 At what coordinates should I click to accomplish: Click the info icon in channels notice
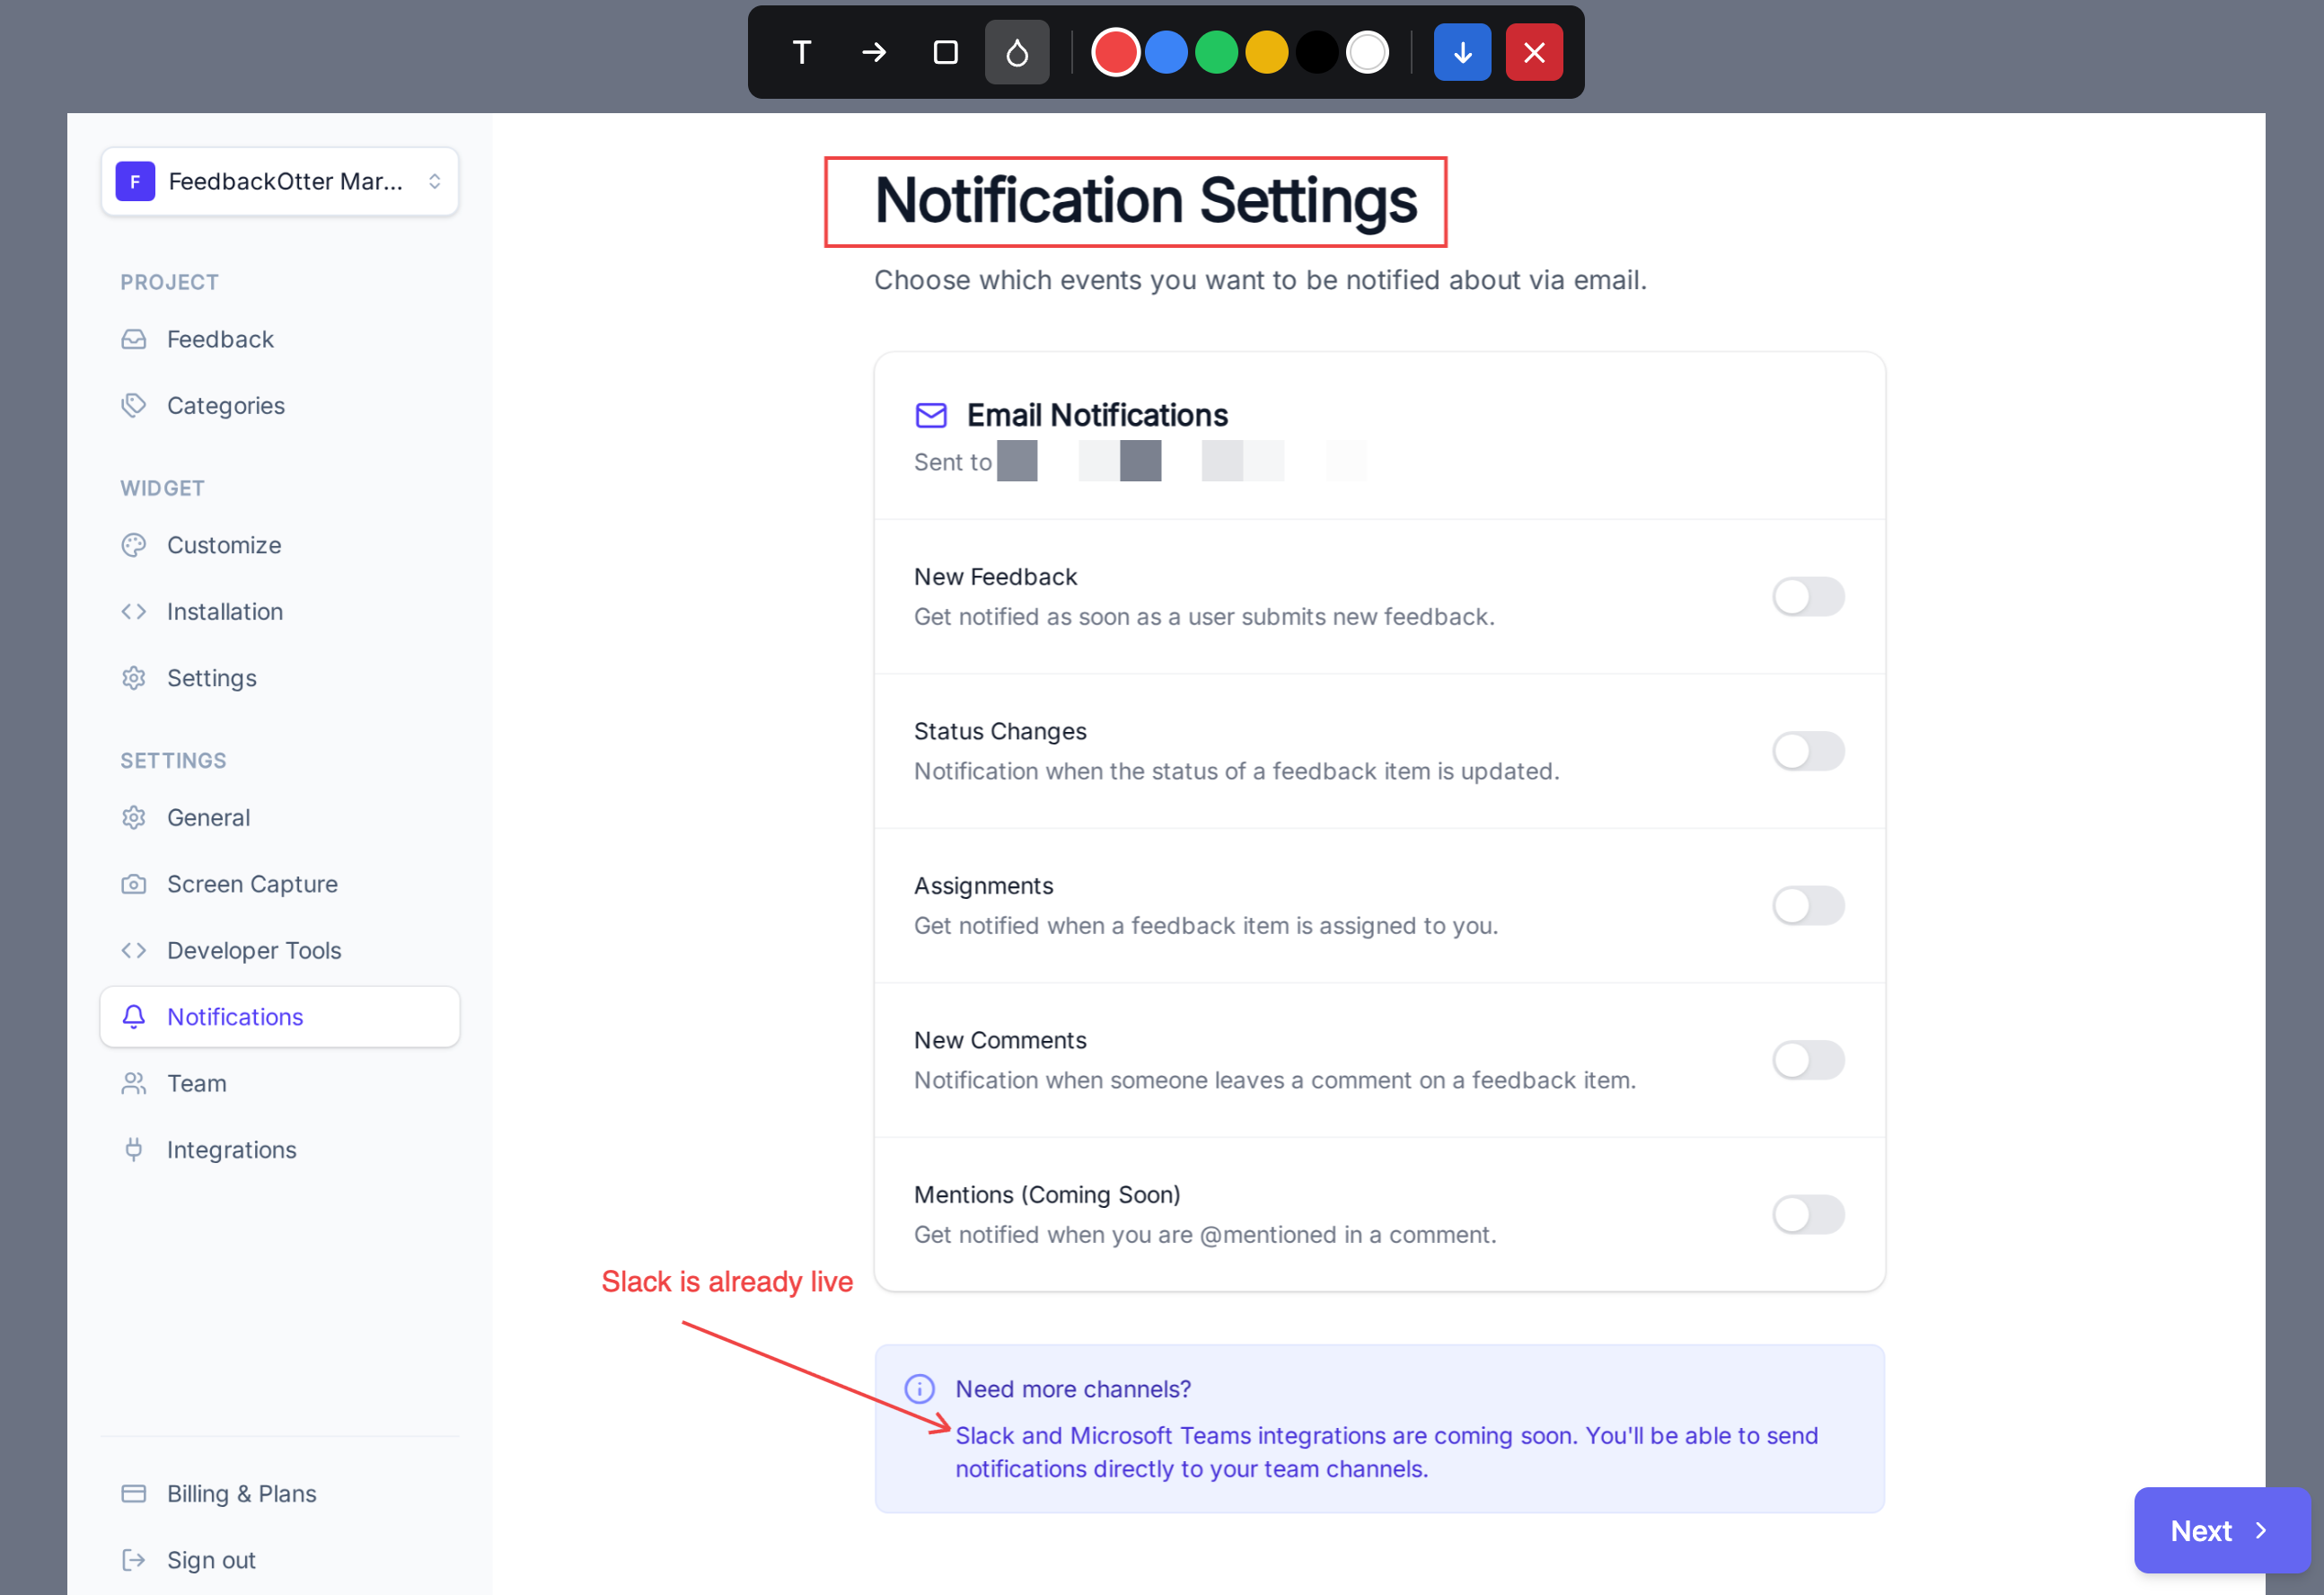pyautogui.click(x=919, y=1388)
